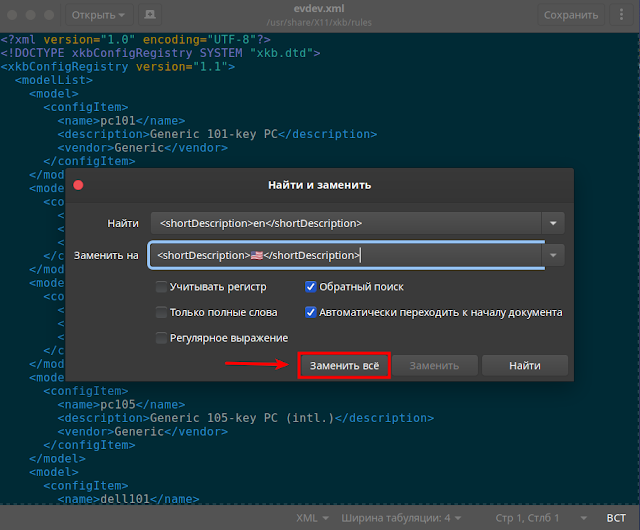Click the Заменить всё button

click(x=344, y=365)
